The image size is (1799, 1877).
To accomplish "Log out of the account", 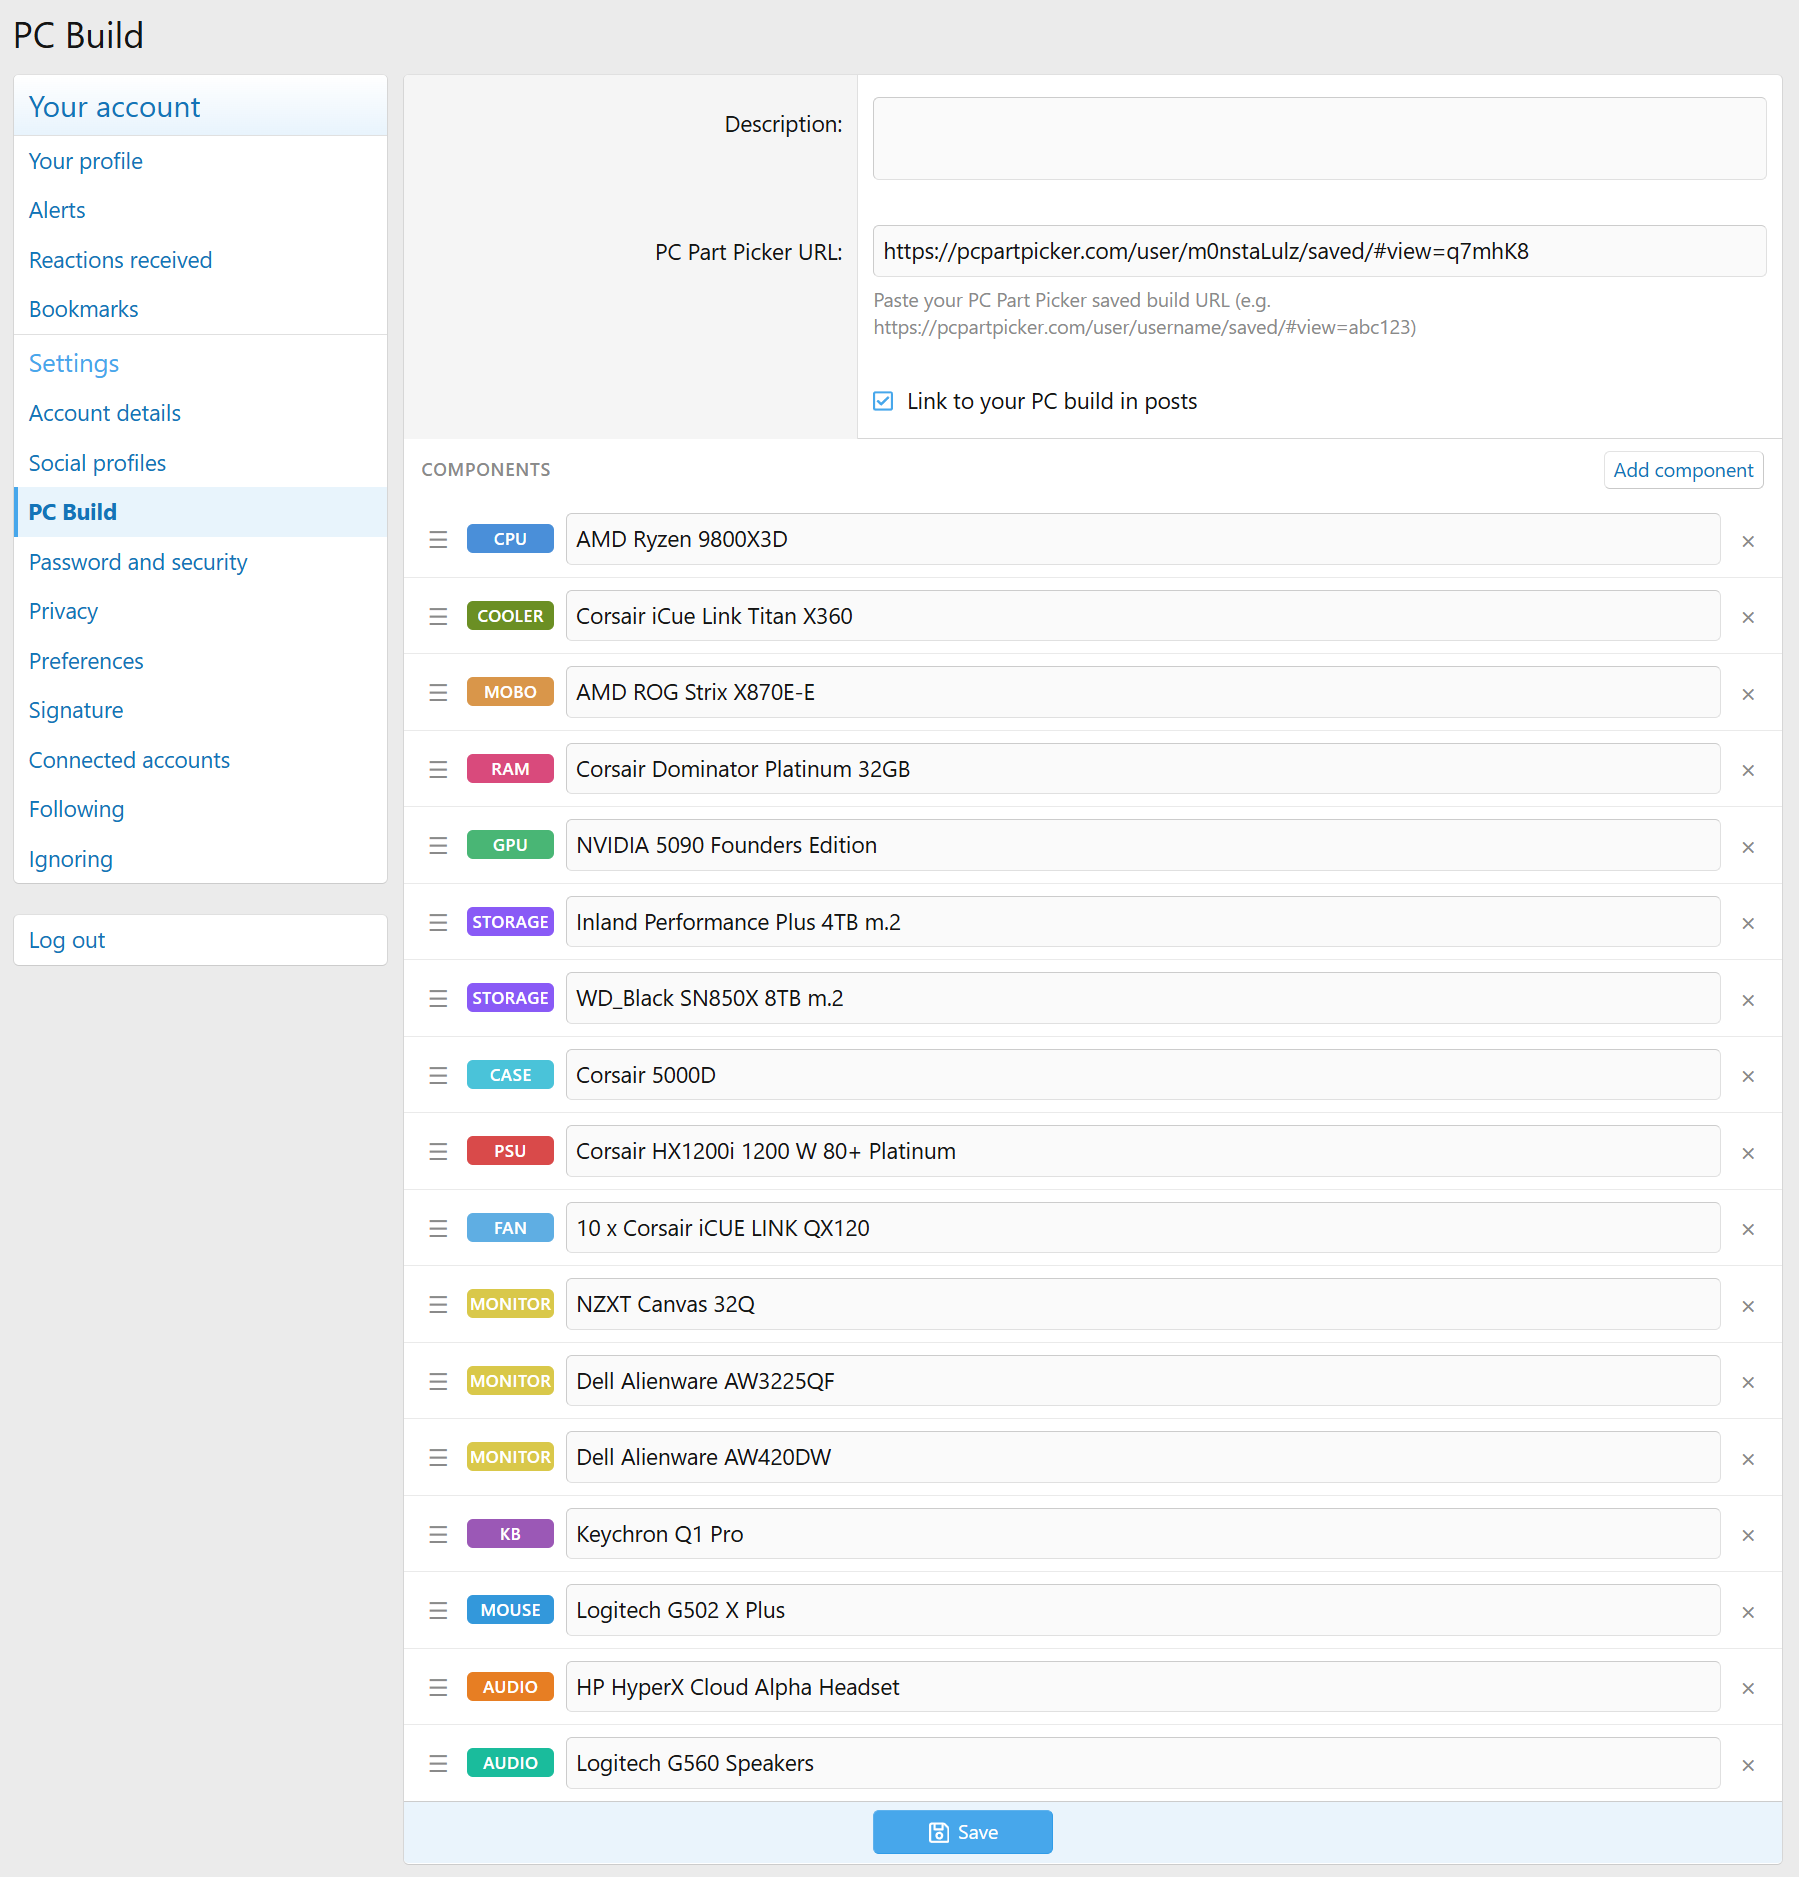I will point(67,940).
